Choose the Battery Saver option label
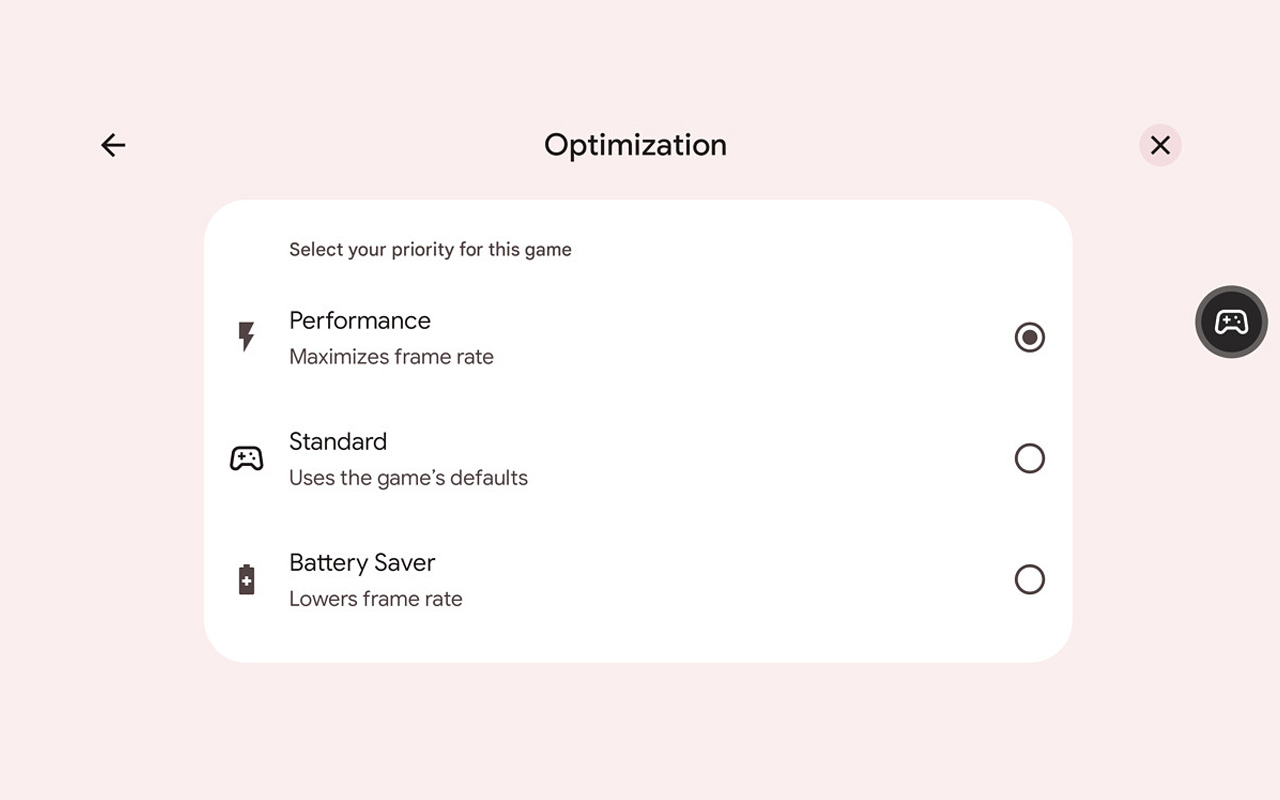 [x=362, y=563]
